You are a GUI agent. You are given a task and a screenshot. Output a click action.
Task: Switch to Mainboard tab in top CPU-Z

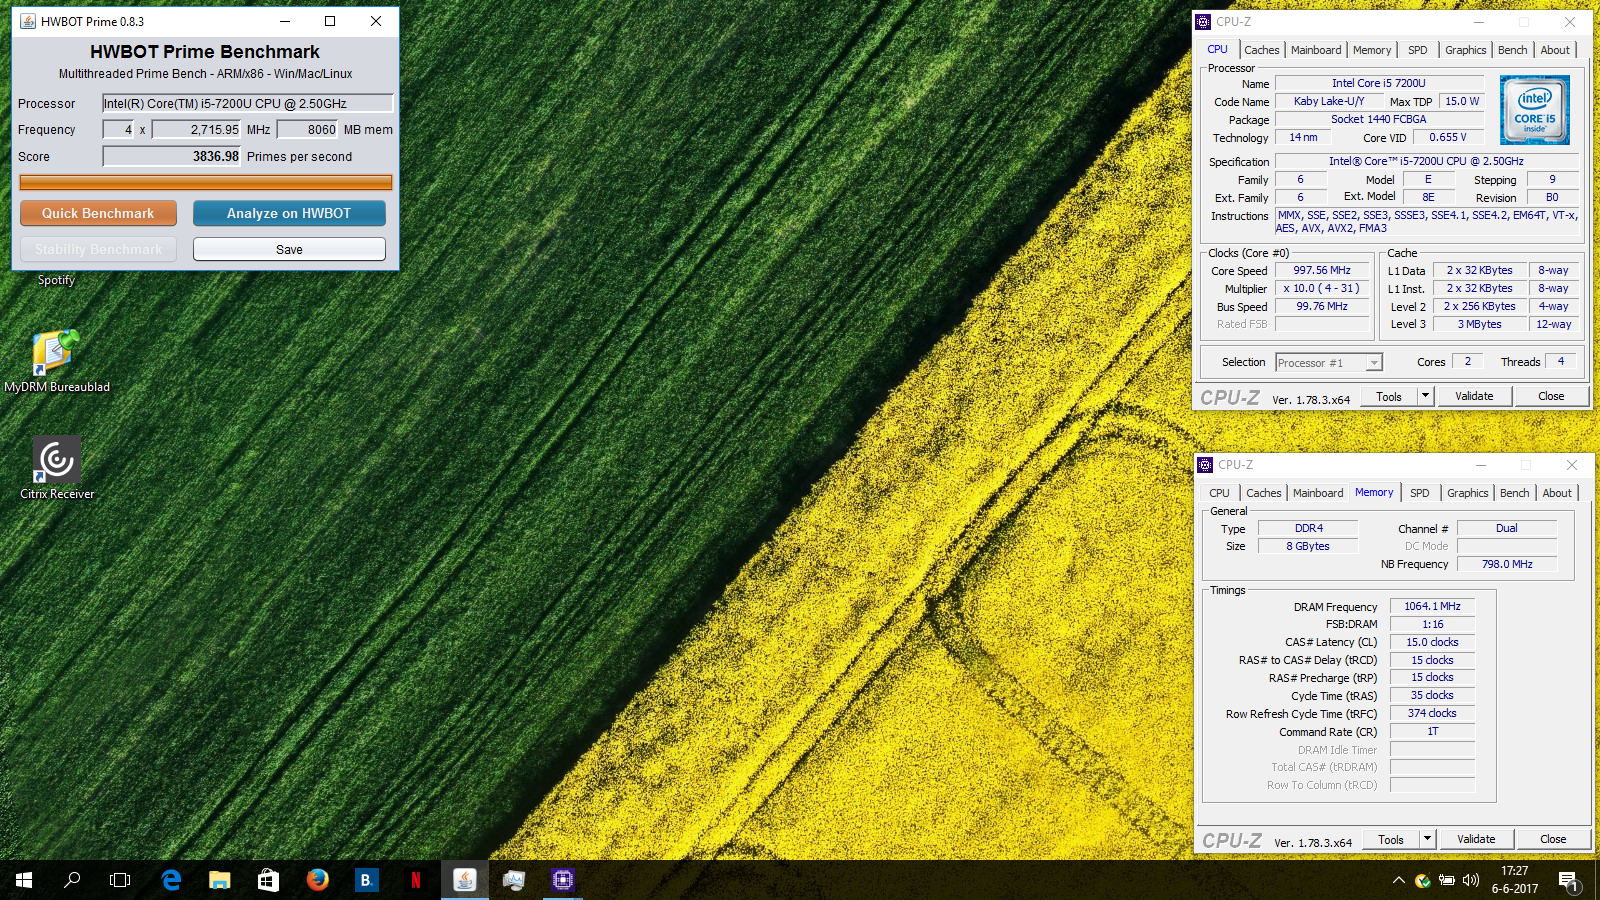(x=1316, y=50)
